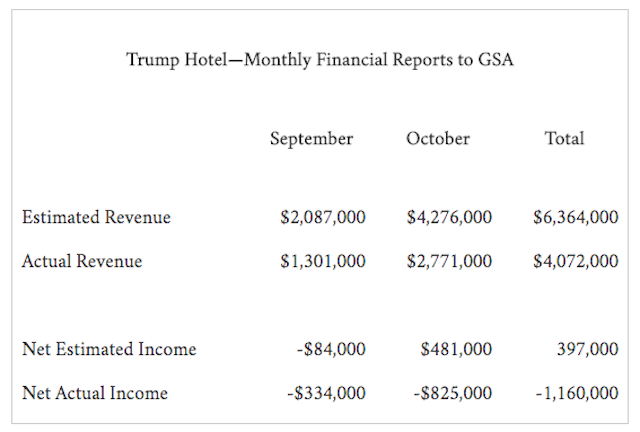The image size is (640, 432).
Task: Select the October column header
Action: click(438, 139)
